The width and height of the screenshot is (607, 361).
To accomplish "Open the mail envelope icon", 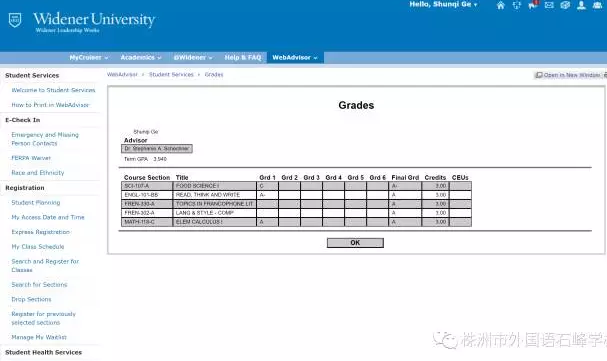I will [549, 5].
